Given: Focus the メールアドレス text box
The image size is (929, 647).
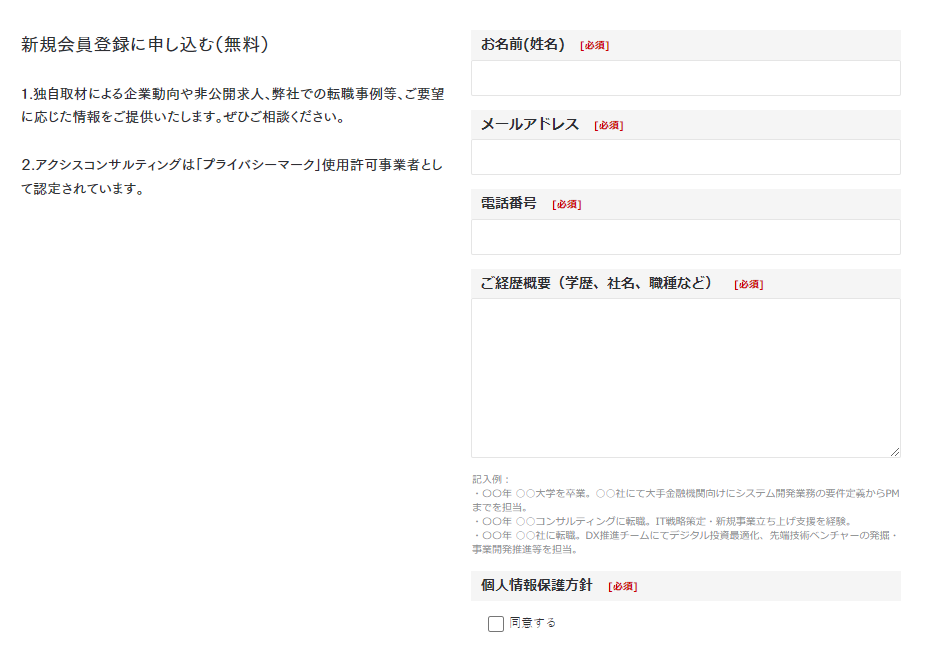Looking at the screenshot, I should point(685,157).
